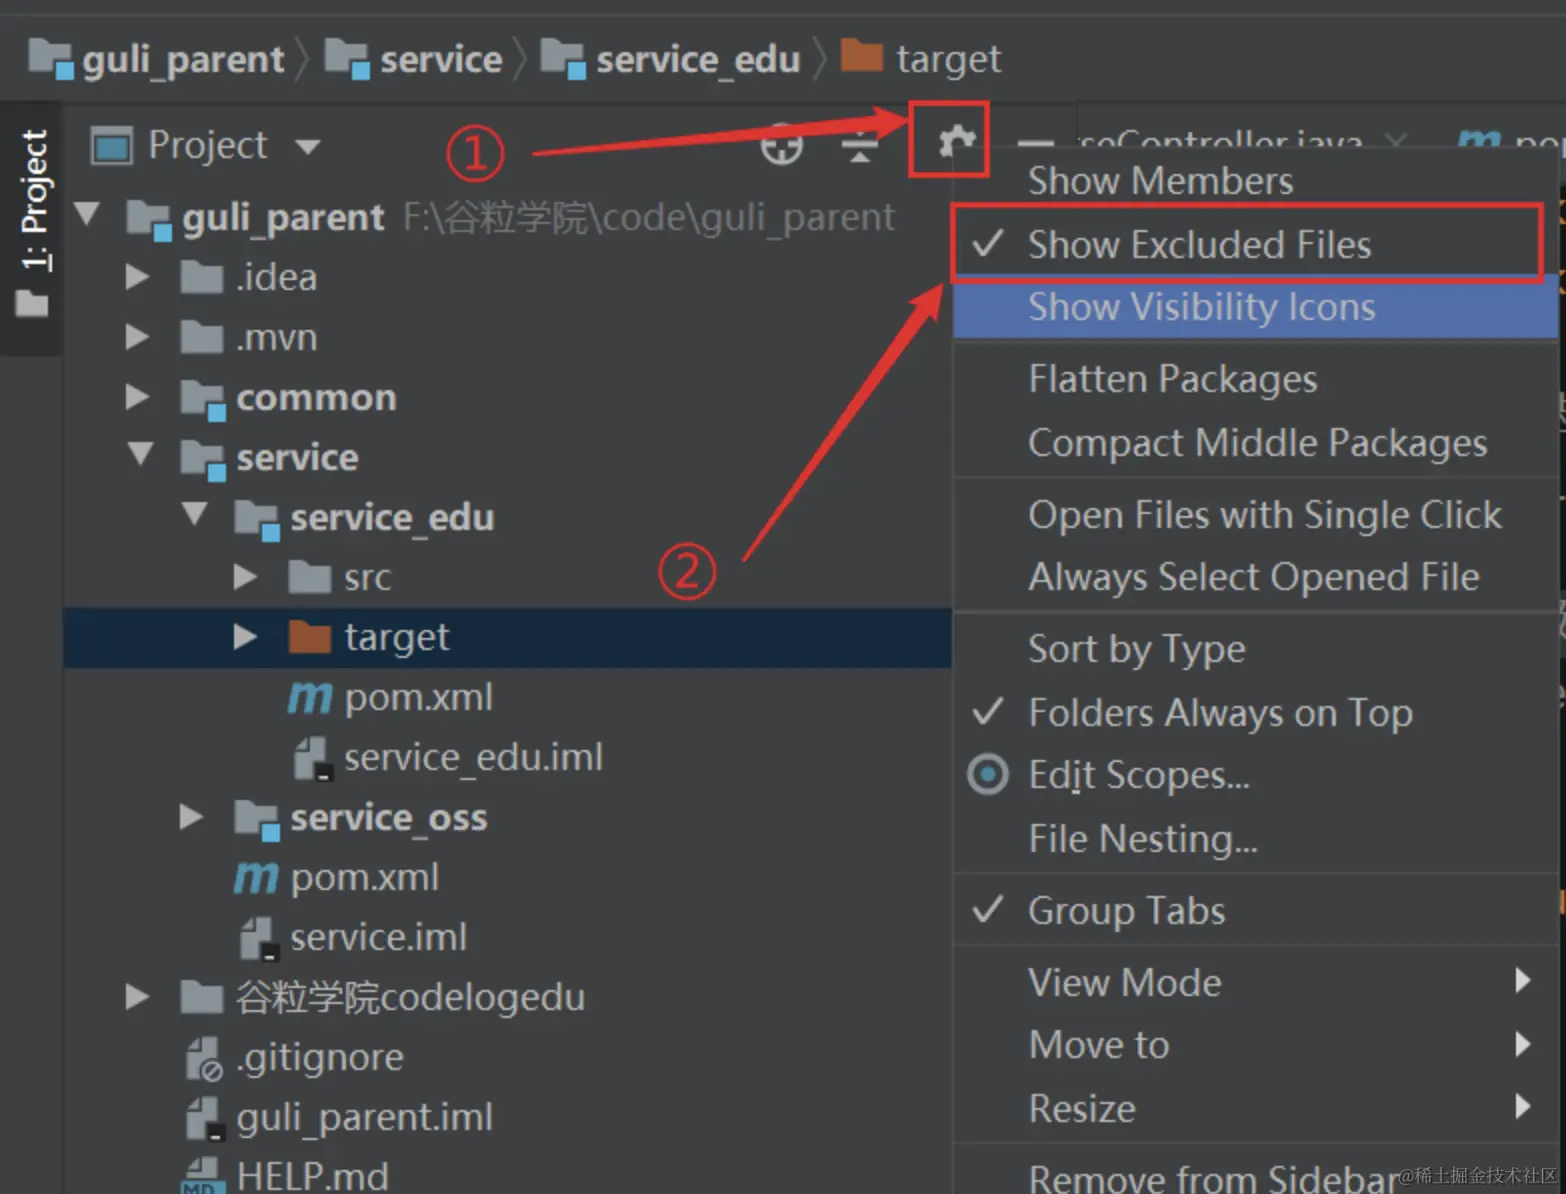This screenshot has height=1194, width=1566.
Task: Select Edit Scopes radio entry
Action: coord(1138,775)
